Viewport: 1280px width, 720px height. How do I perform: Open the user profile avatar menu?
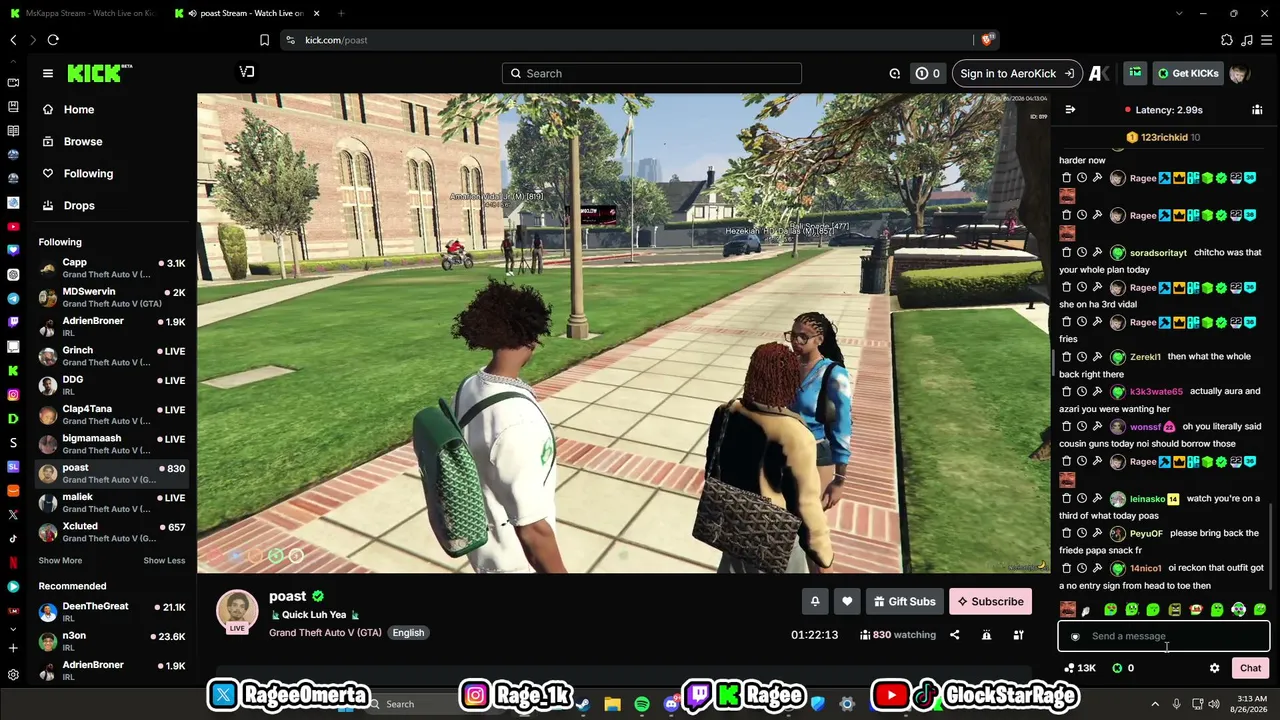click(1239, 73)
